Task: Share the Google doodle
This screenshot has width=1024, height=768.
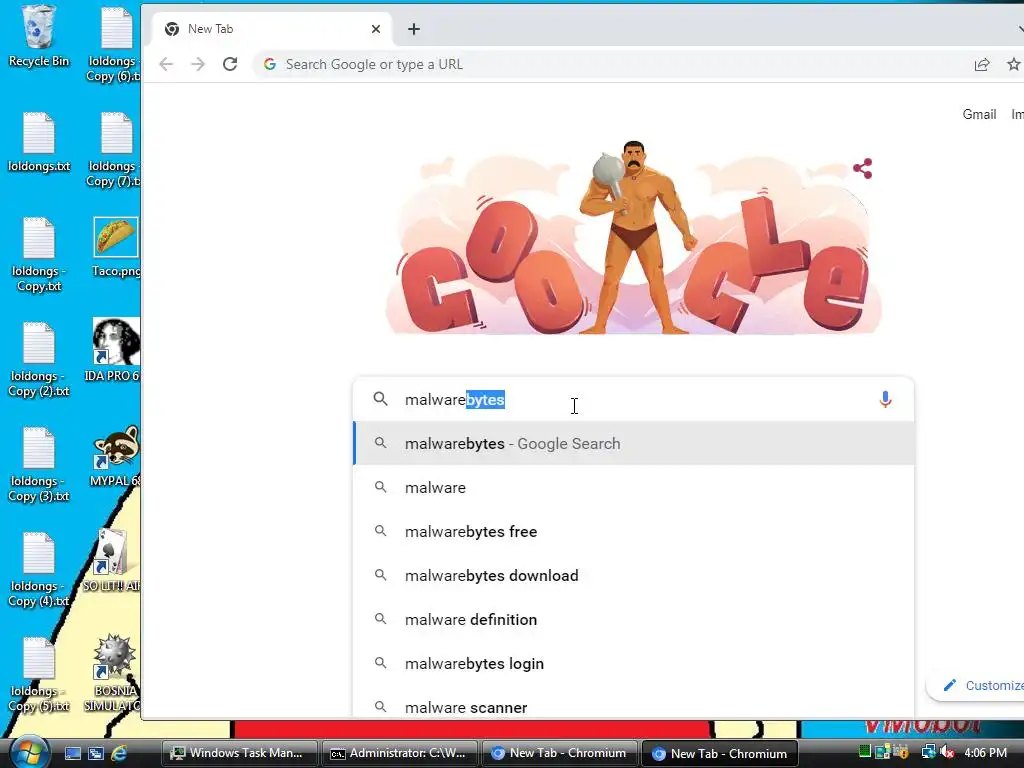Action: coord(863,168)
